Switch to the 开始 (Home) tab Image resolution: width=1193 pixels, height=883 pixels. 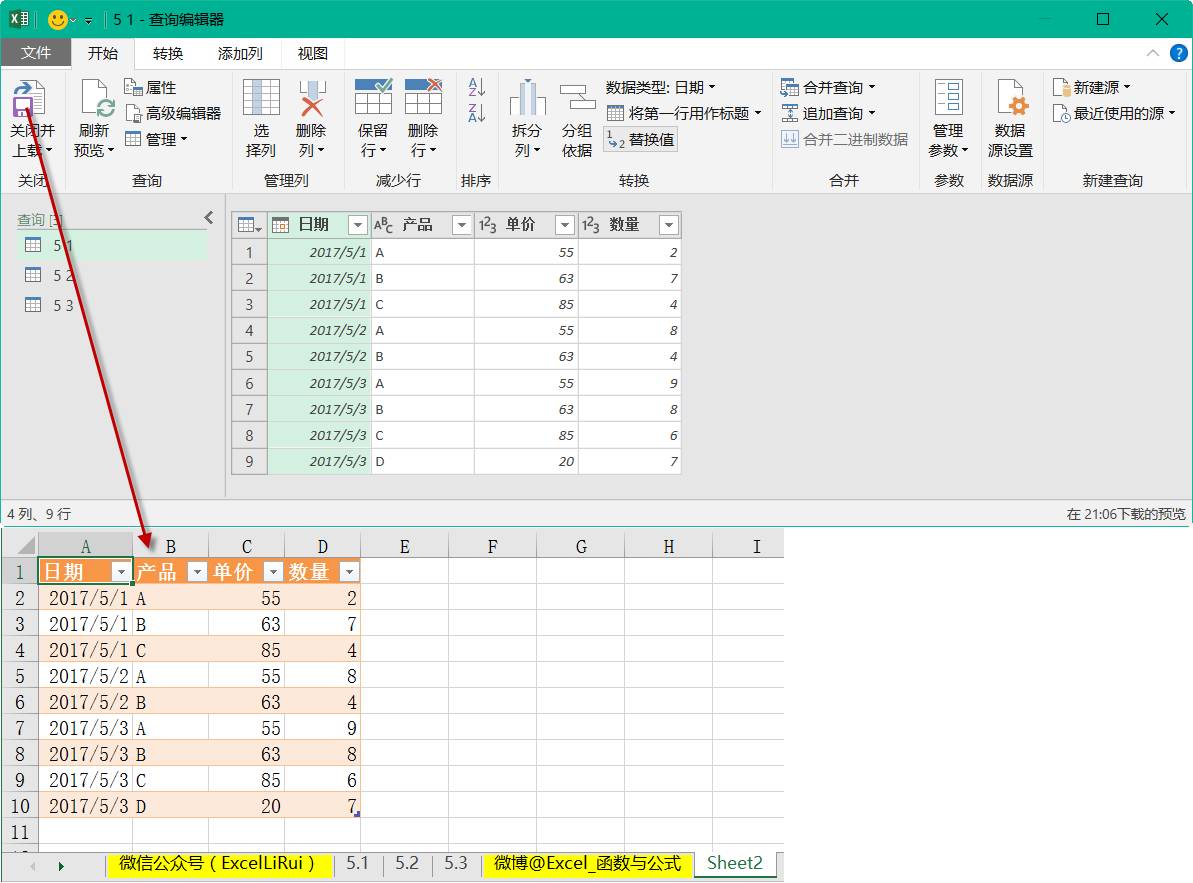103,53
